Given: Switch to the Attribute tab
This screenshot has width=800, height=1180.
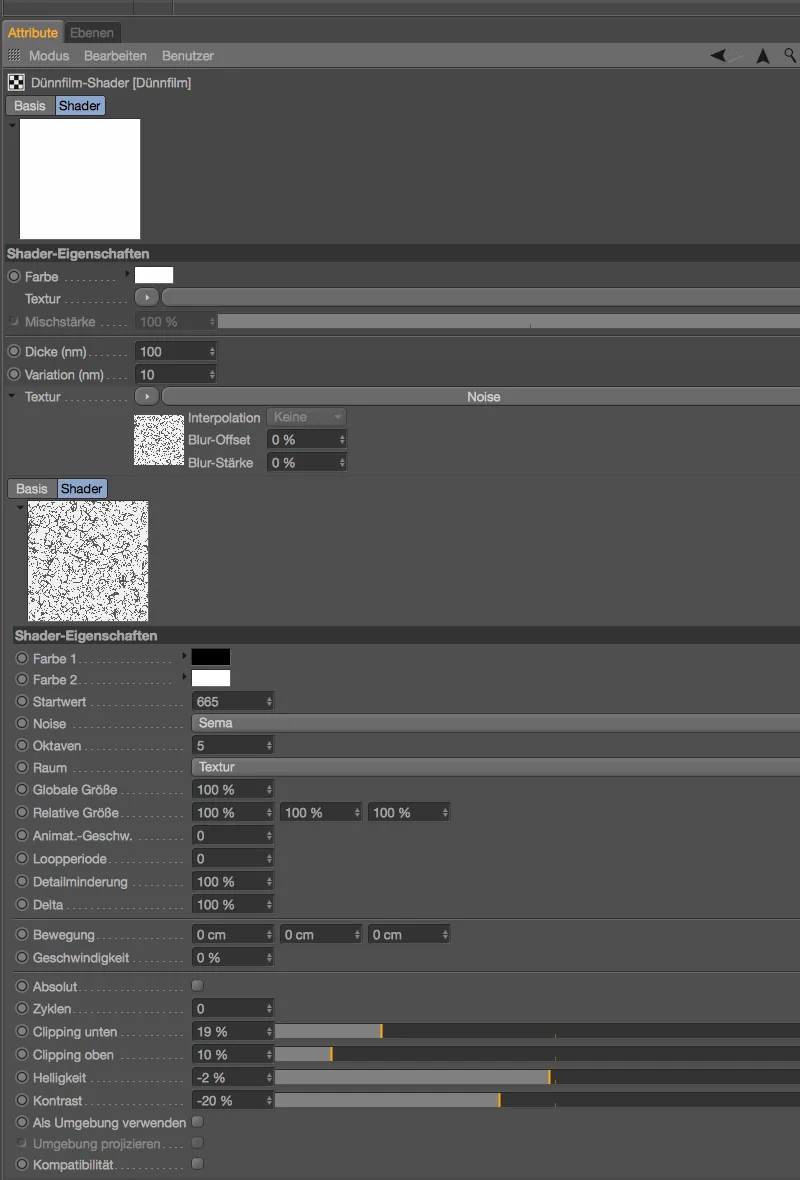Looking at the screenshot, I should pyautogui.click(x=33, y=33).
